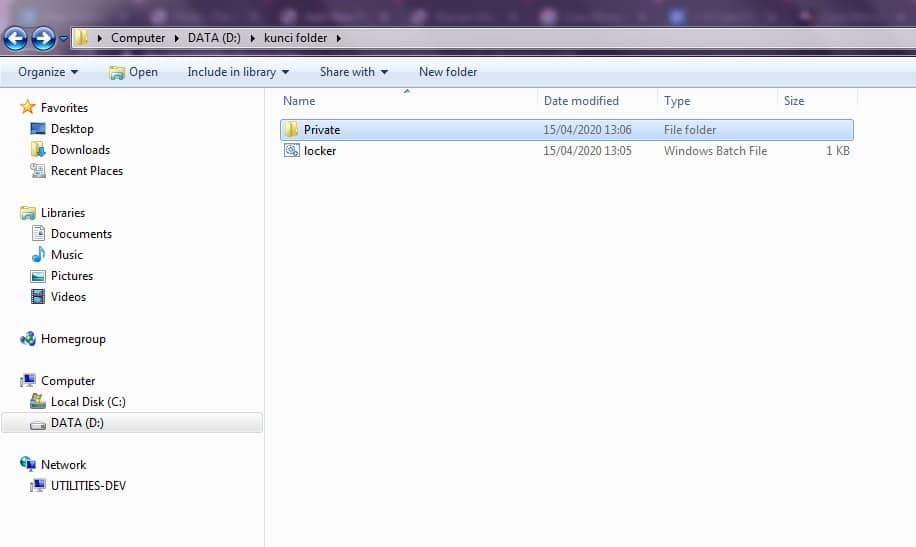916x547 pixels.
Task: Click the Favorites star icon
Action: [x=27, y=107]
